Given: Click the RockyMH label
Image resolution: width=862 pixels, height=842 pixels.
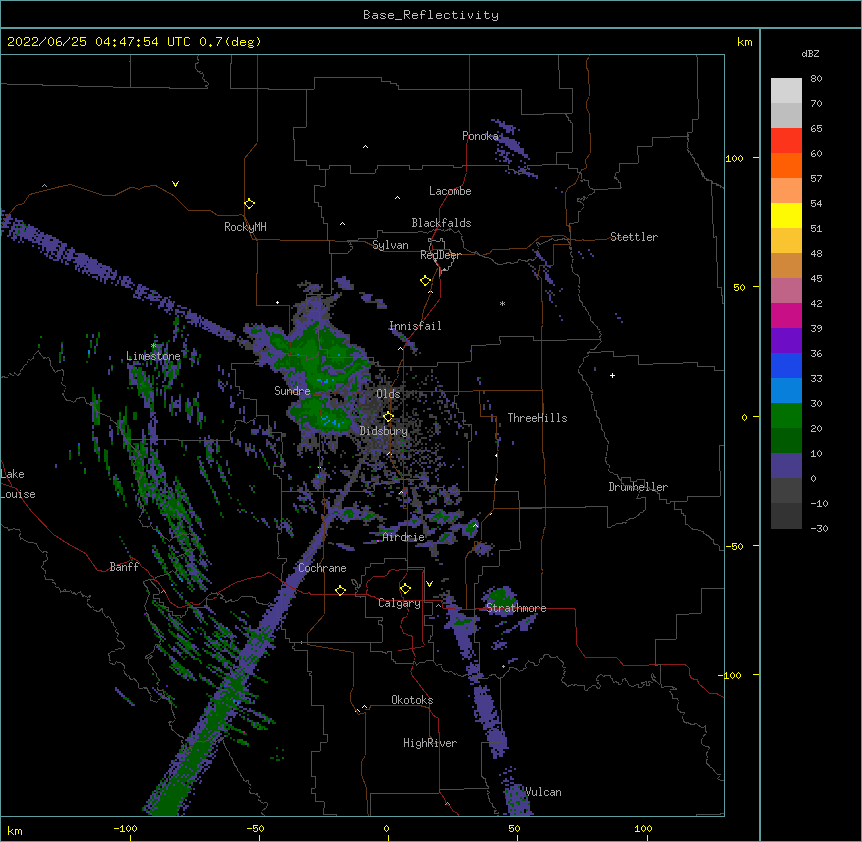Looking at the screenshot, I should (x=245, y=227).
